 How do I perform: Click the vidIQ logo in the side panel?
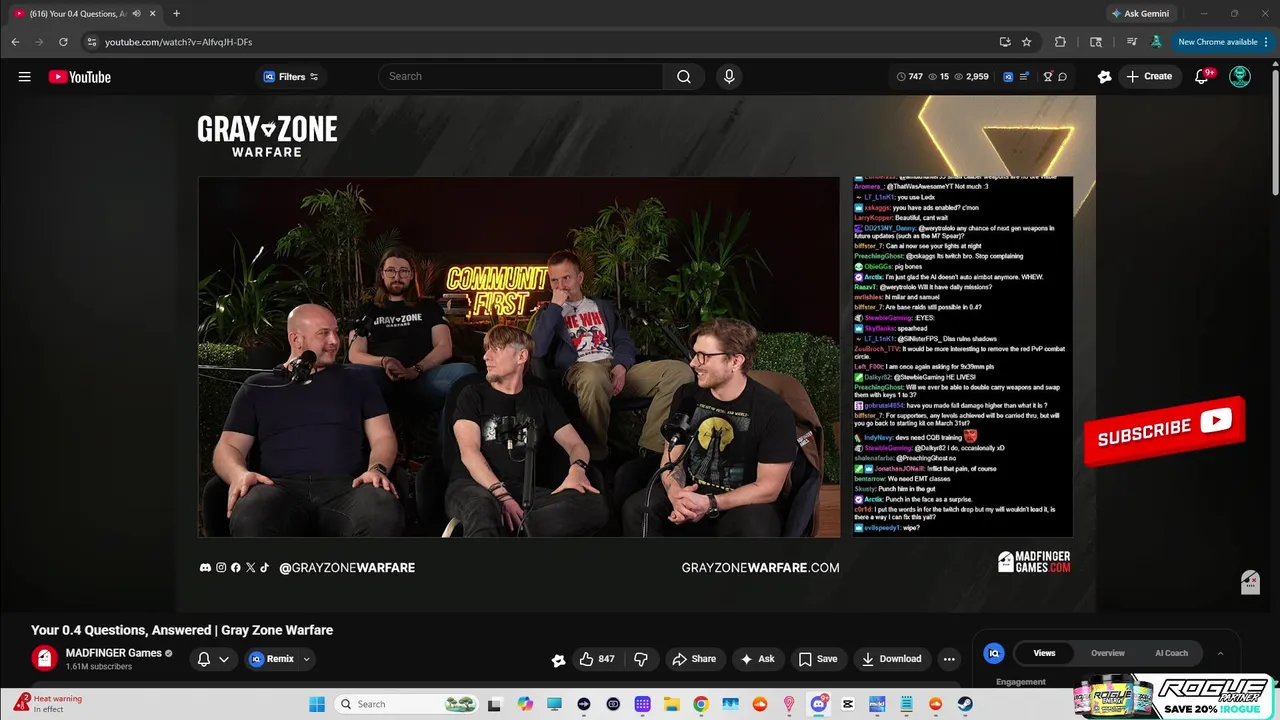[x=994, y=653]
